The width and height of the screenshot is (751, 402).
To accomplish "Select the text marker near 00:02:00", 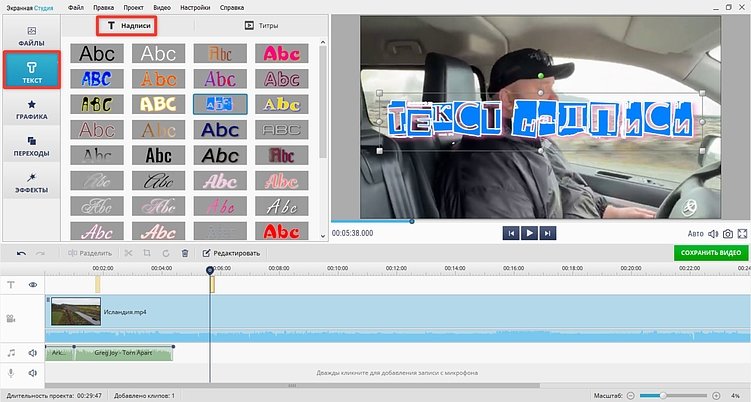I will tap(98, 285).
